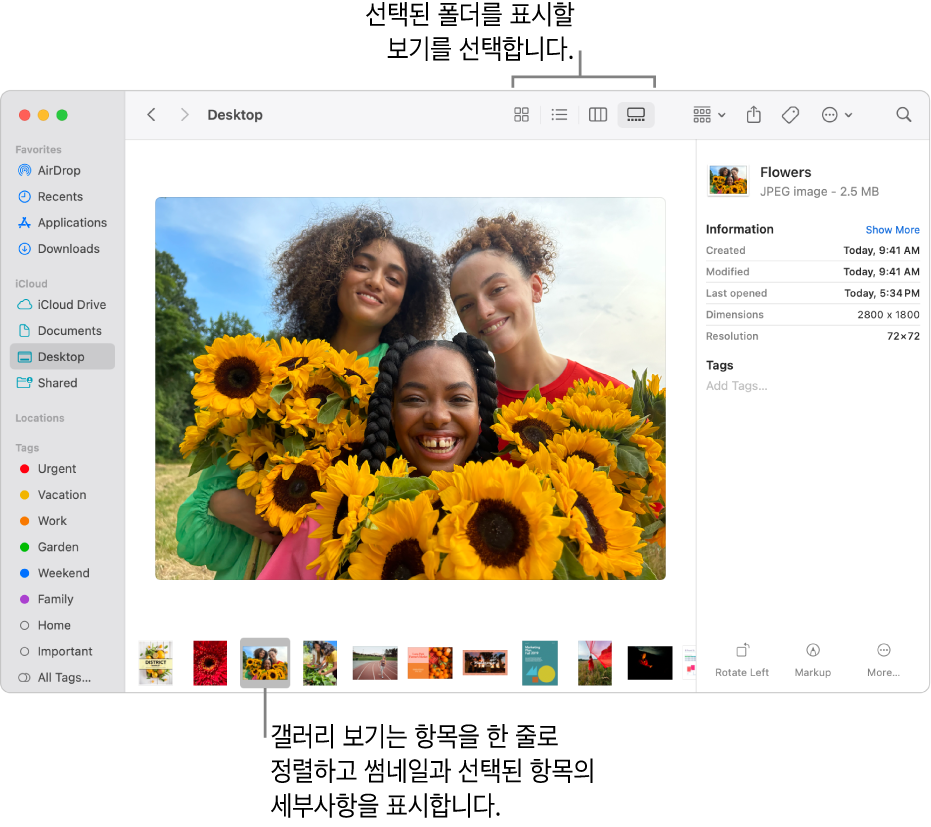Go forward with the right chevron

(x=185, y=115)
